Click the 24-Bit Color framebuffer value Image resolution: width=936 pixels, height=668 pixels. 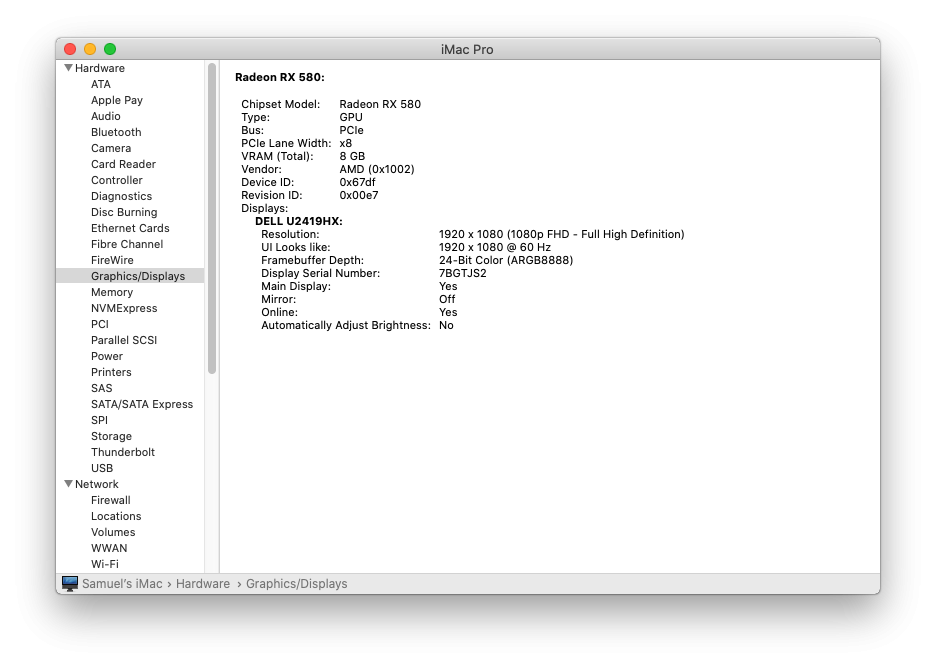(506, 260)
